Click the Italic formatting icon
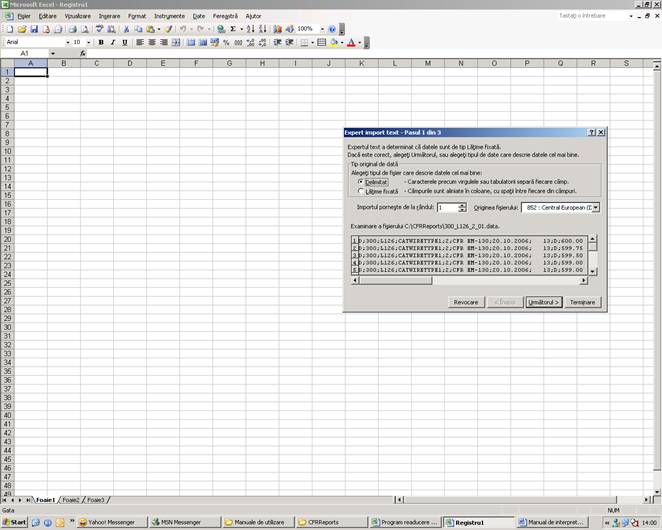Image resolution: width=662 pixels, height=530 pixels. (113, 42)
